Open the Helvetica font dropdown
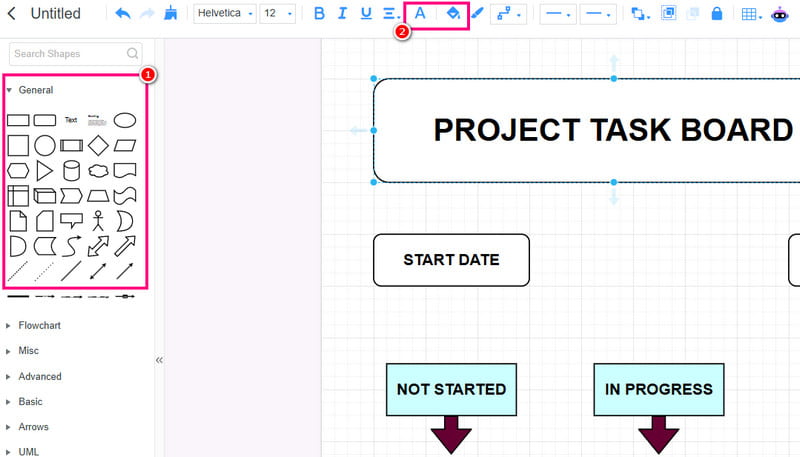The width and height of the screenshot is (800, 457). (x=225, y=13)
